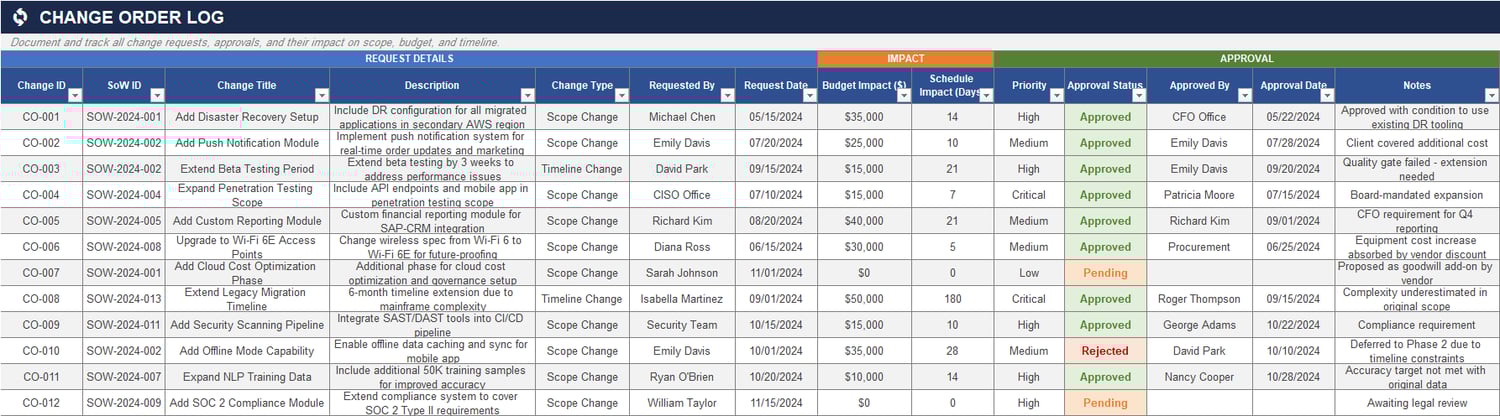The width and height of the screenshot is (1500, 416).
Task: Select Low priority for CO-007
Action: click(x=1029, y=273)
